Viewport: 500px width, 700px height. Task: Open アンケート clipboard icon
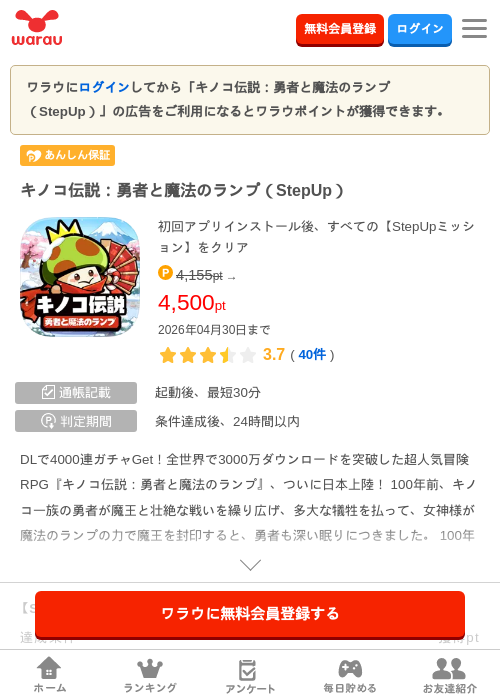coord(249,670)
